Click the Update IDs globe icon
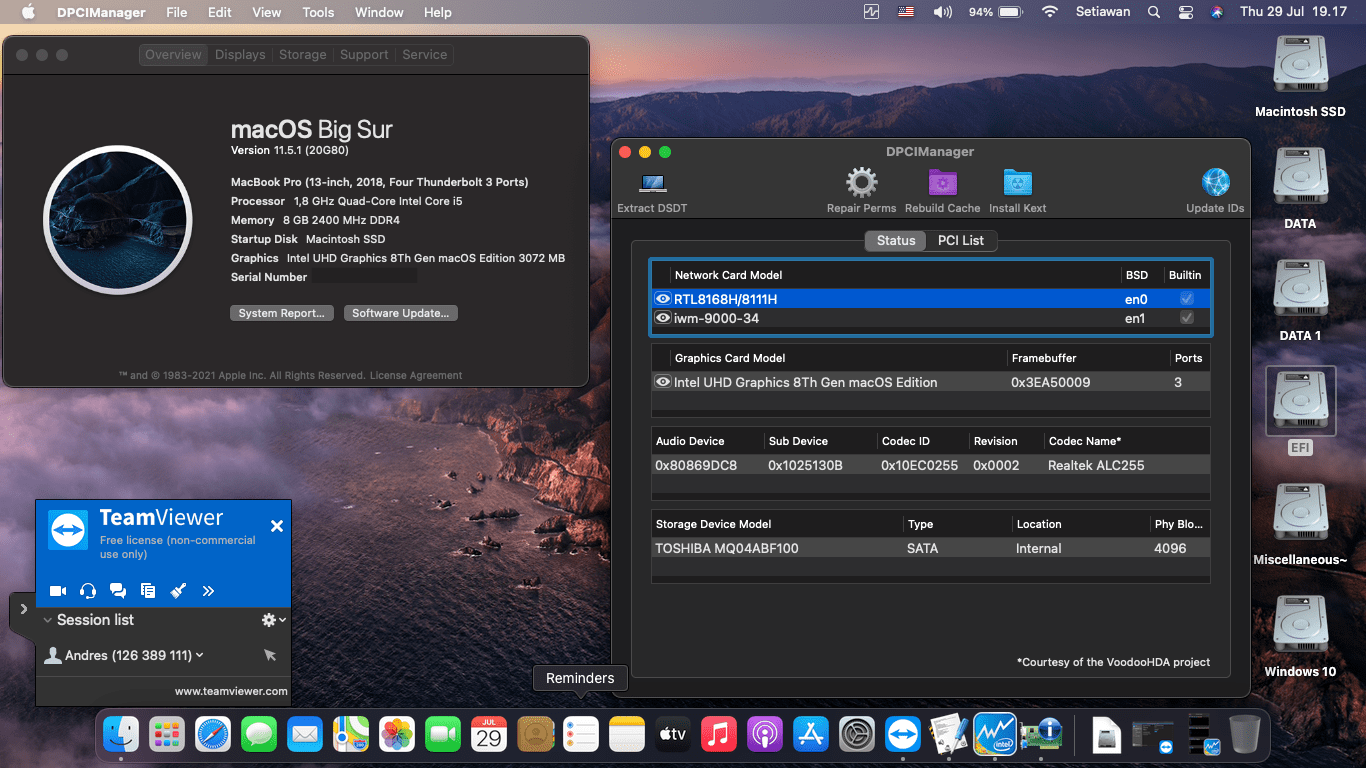 coord(1215,183)
